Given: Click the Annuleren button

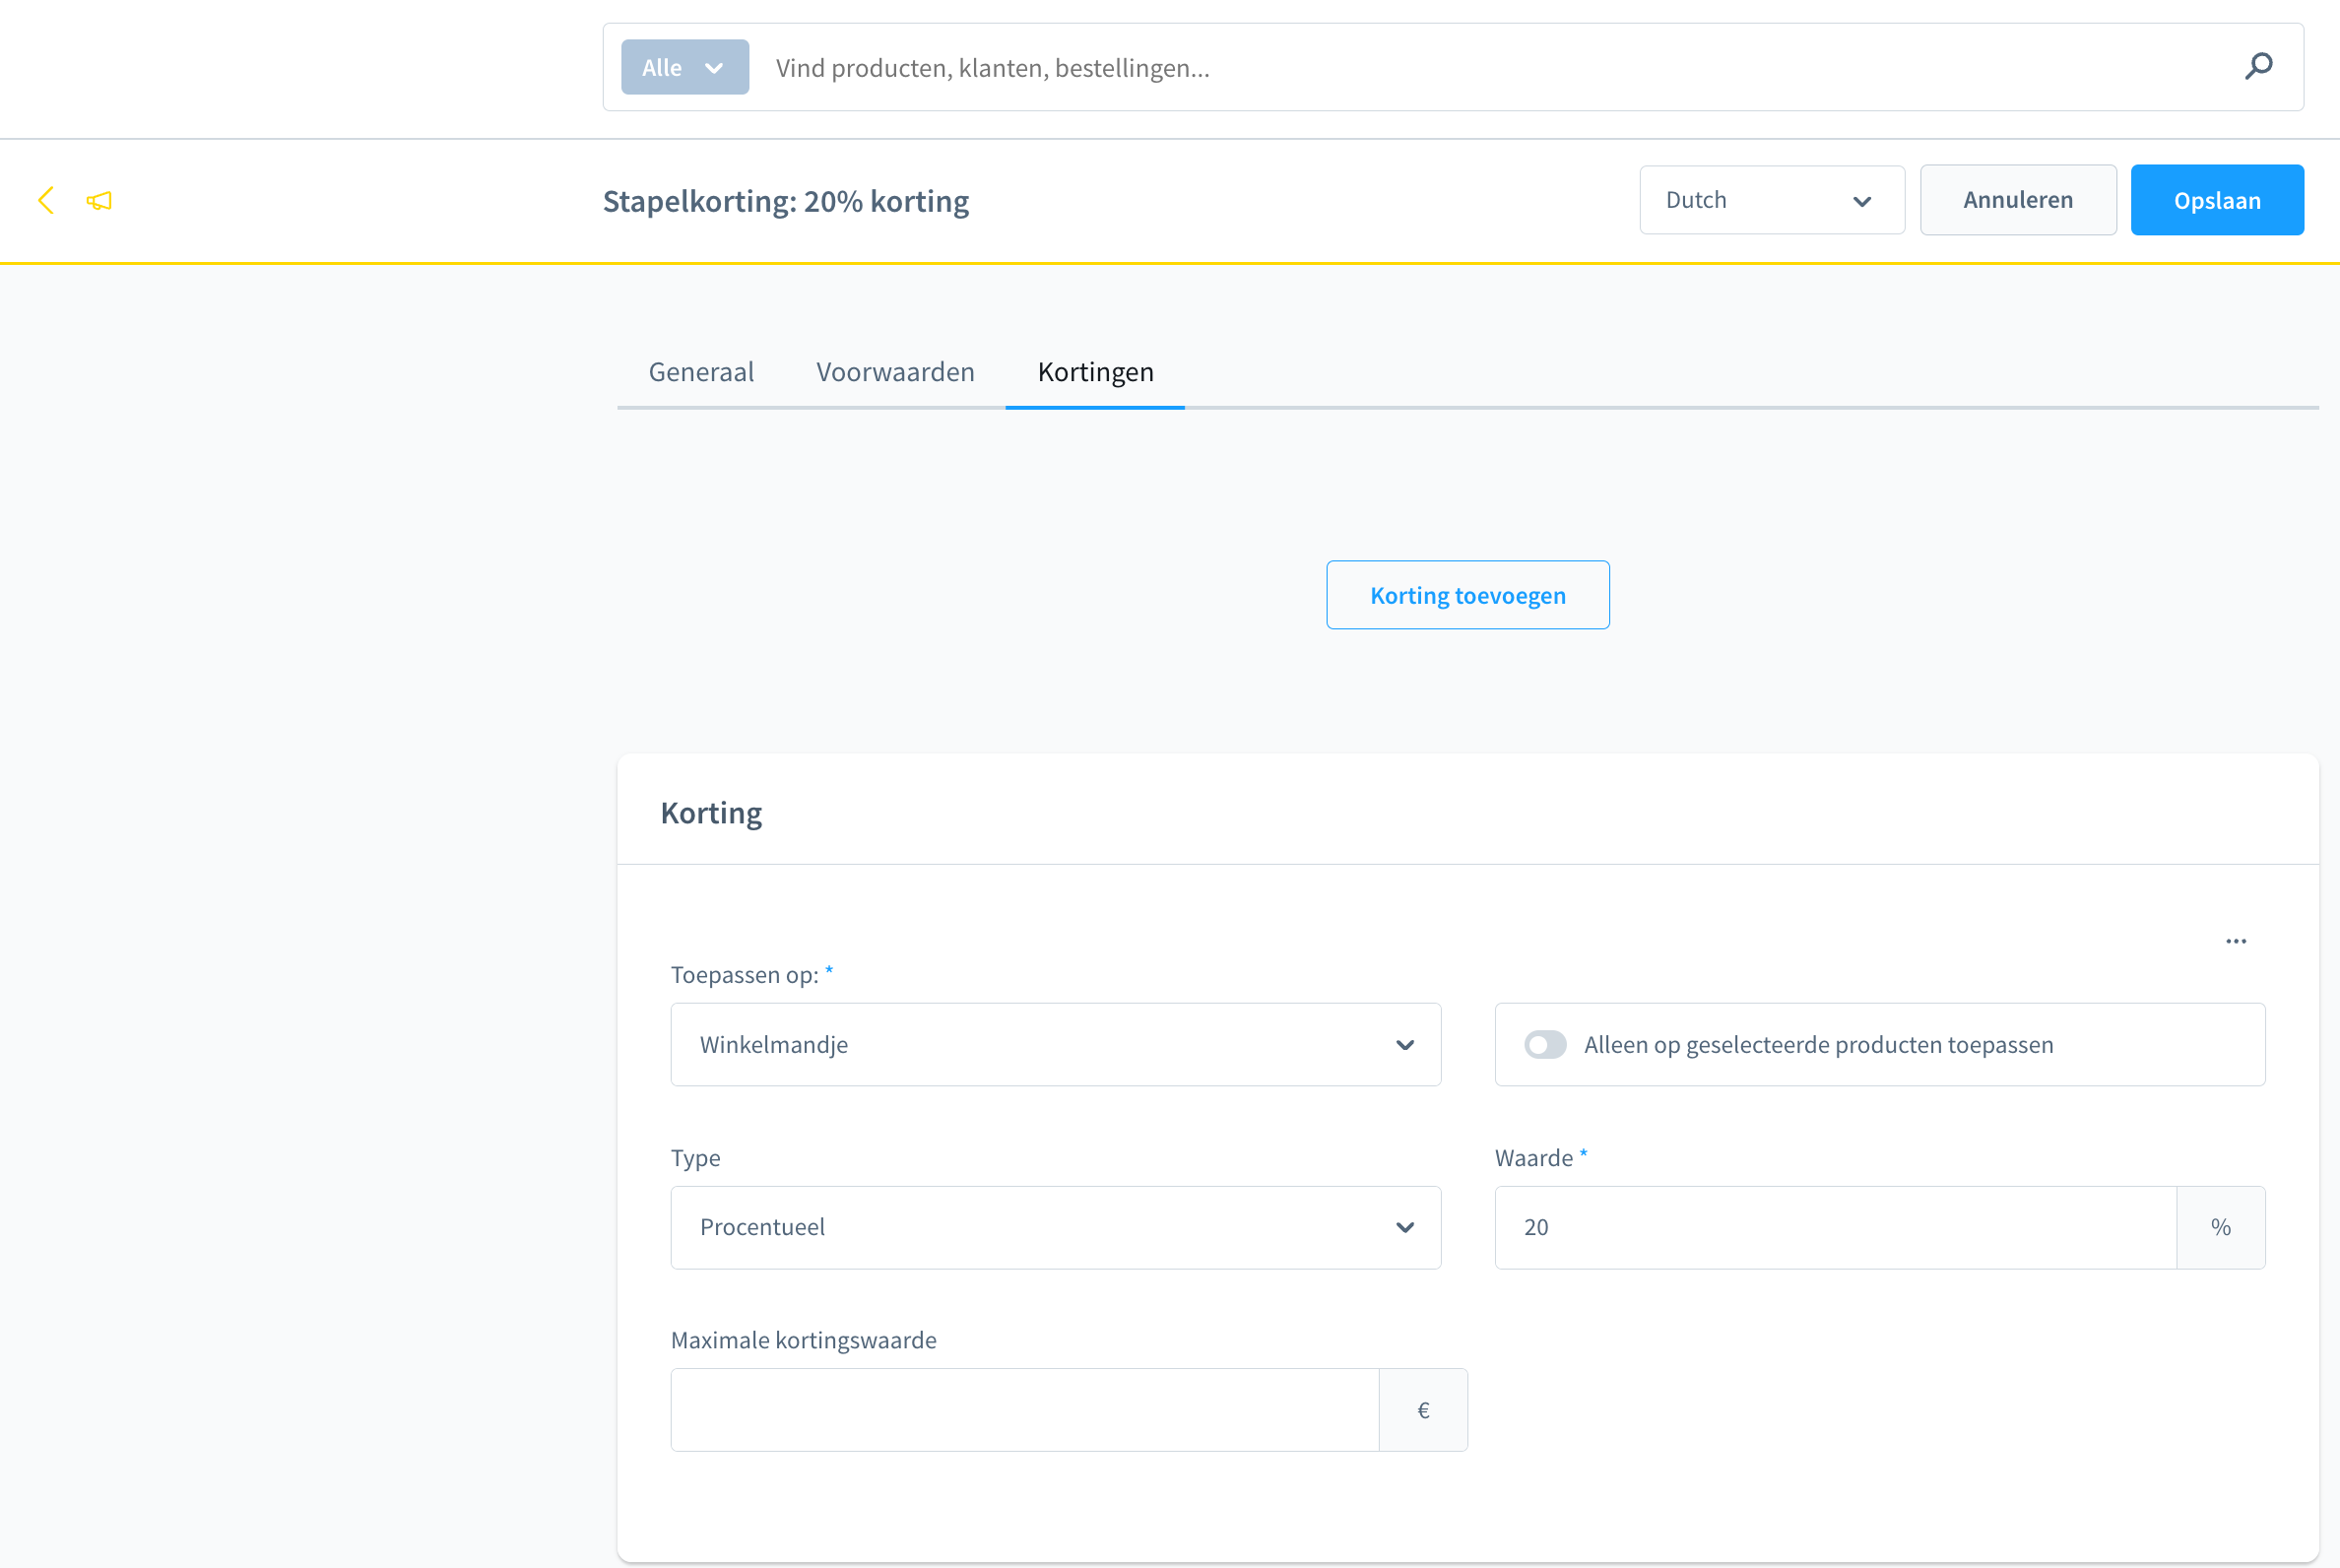Looking at the screenshot, I should [x=2017, y=200].
